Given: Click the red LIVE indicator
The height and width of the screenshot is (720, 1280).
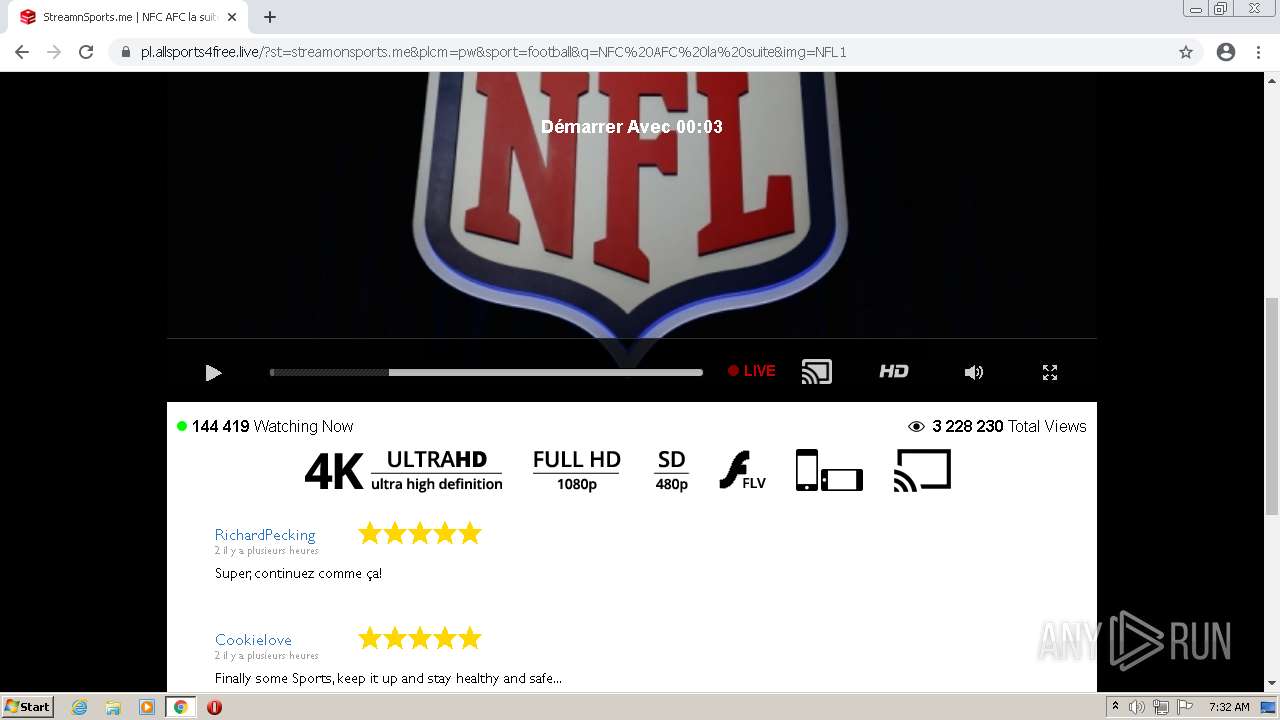Looking at the screenshot, I should coord(752,371).
